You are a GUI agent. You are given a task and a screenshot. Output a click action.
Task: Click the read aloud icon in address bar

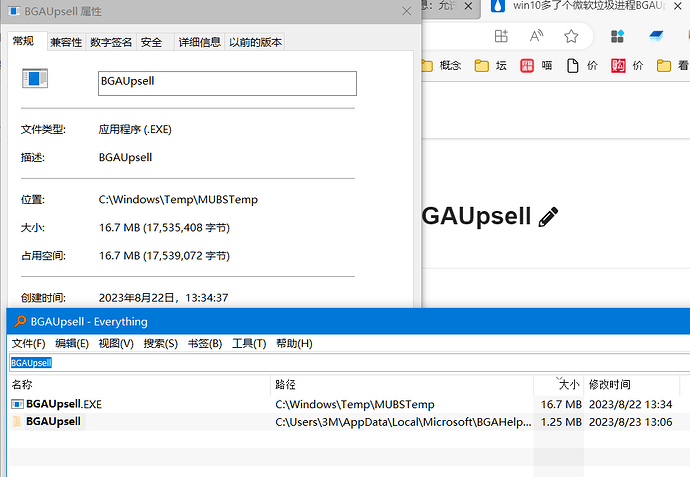click(536, 36)
